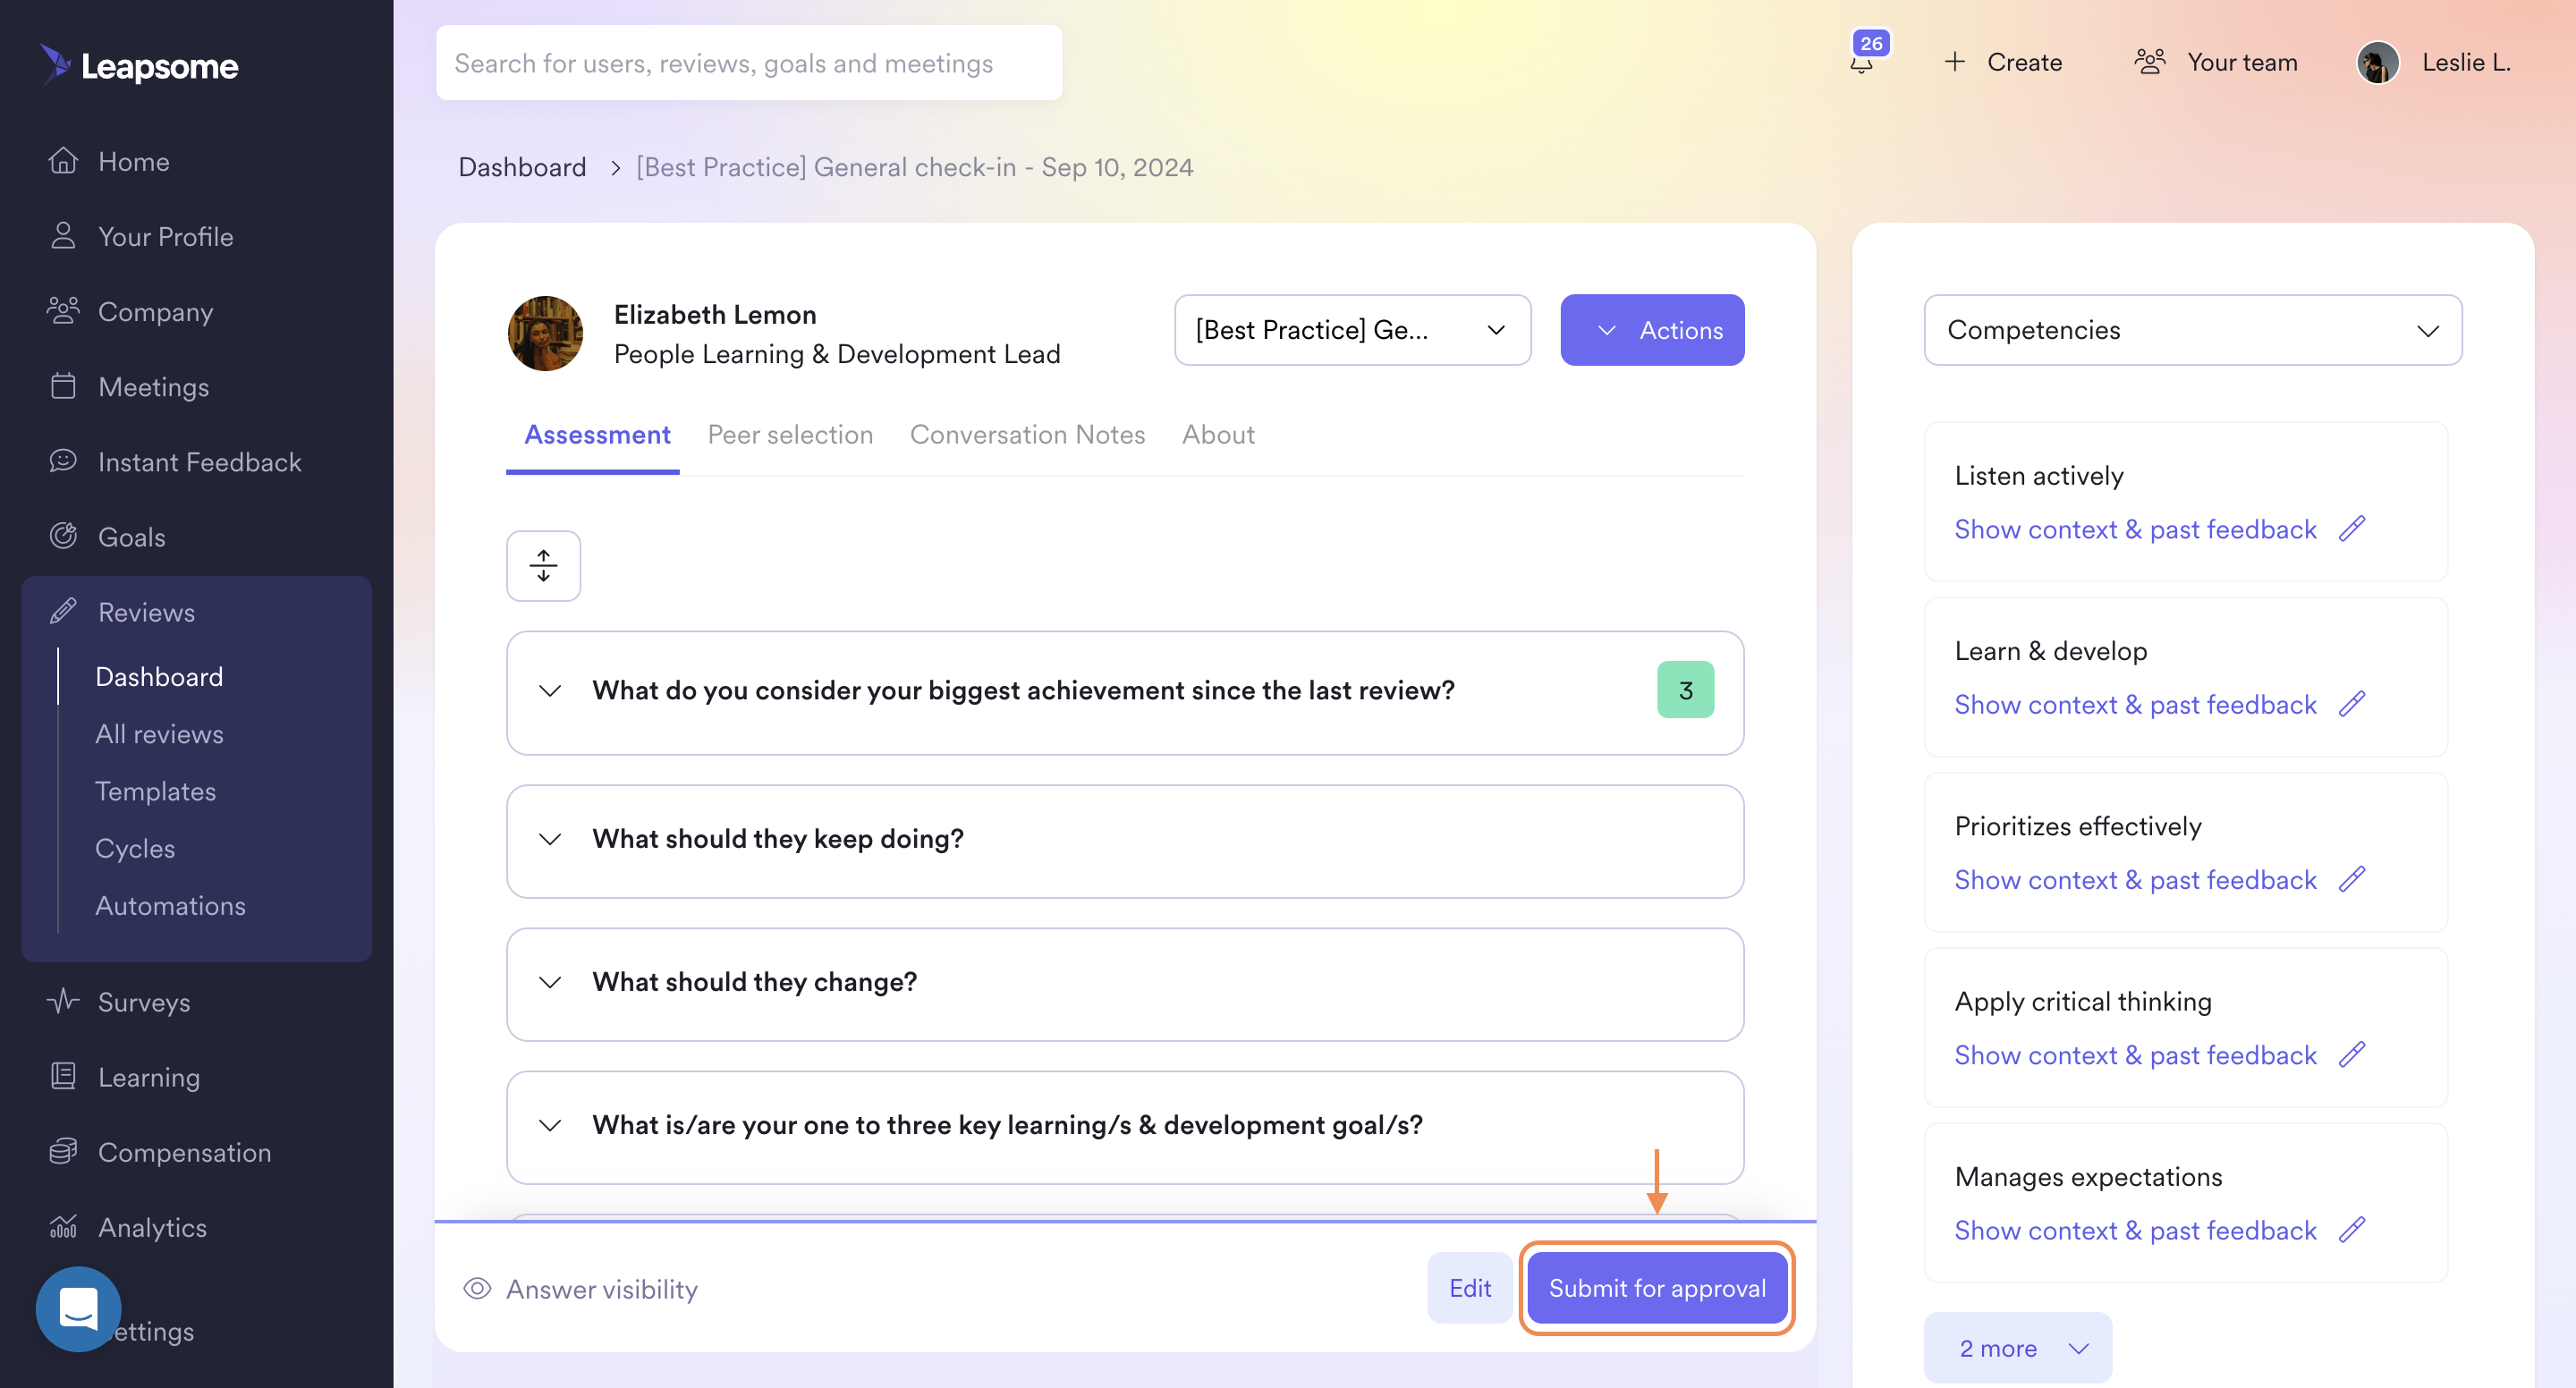Show context for Listen actively

tap(2135, 529)
